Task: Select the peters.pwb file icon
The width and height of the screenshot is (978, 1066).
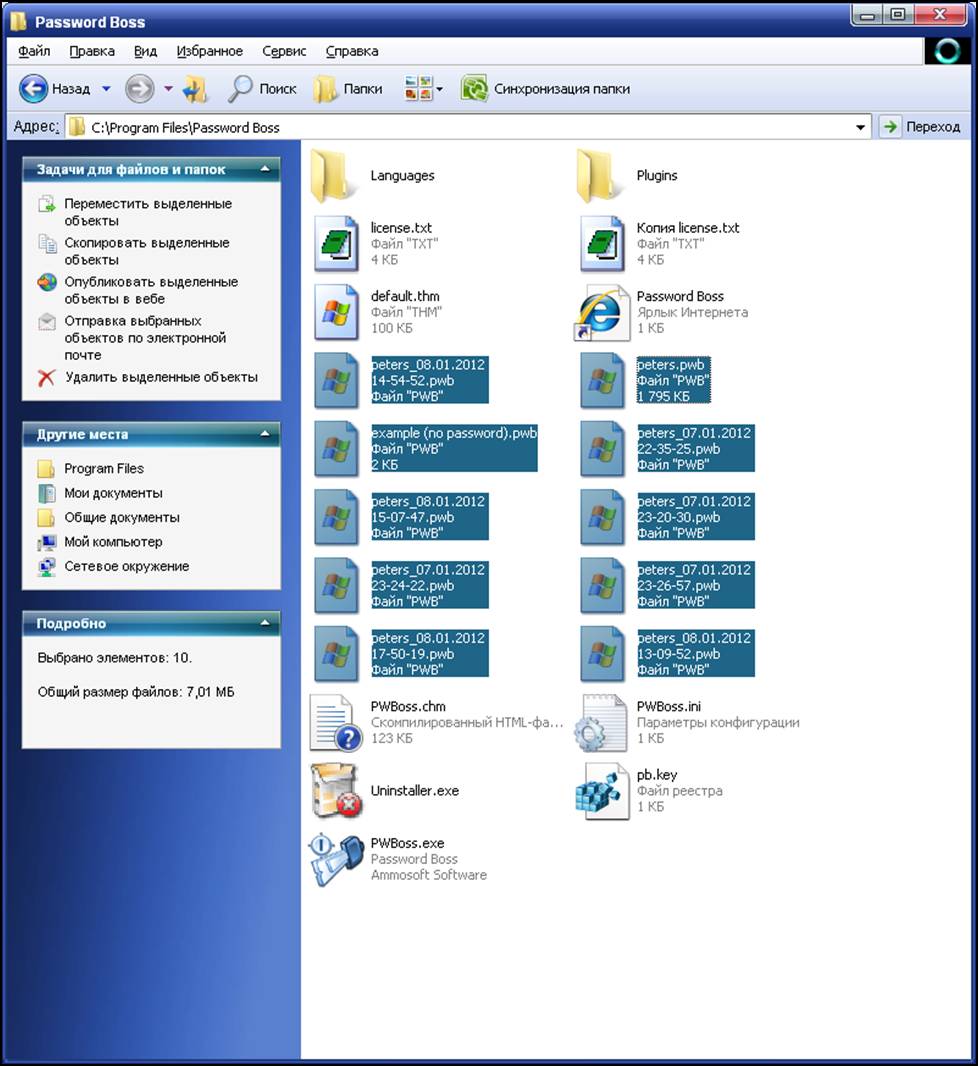Action: (602, 381)
